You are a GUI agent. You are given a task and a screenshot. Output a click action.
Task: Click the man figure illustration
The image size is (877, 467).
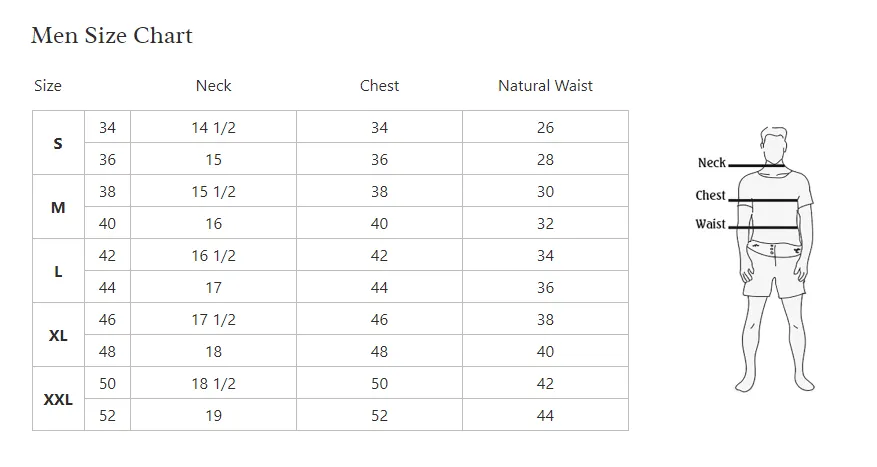(x=775, y=259)
